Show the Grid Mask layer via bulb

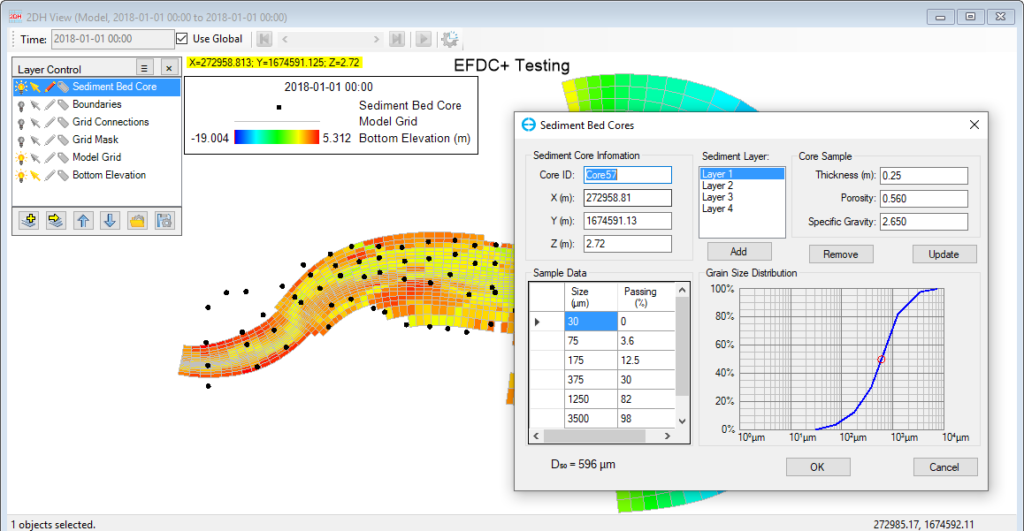pyautogui.click(x=20, y=140)
